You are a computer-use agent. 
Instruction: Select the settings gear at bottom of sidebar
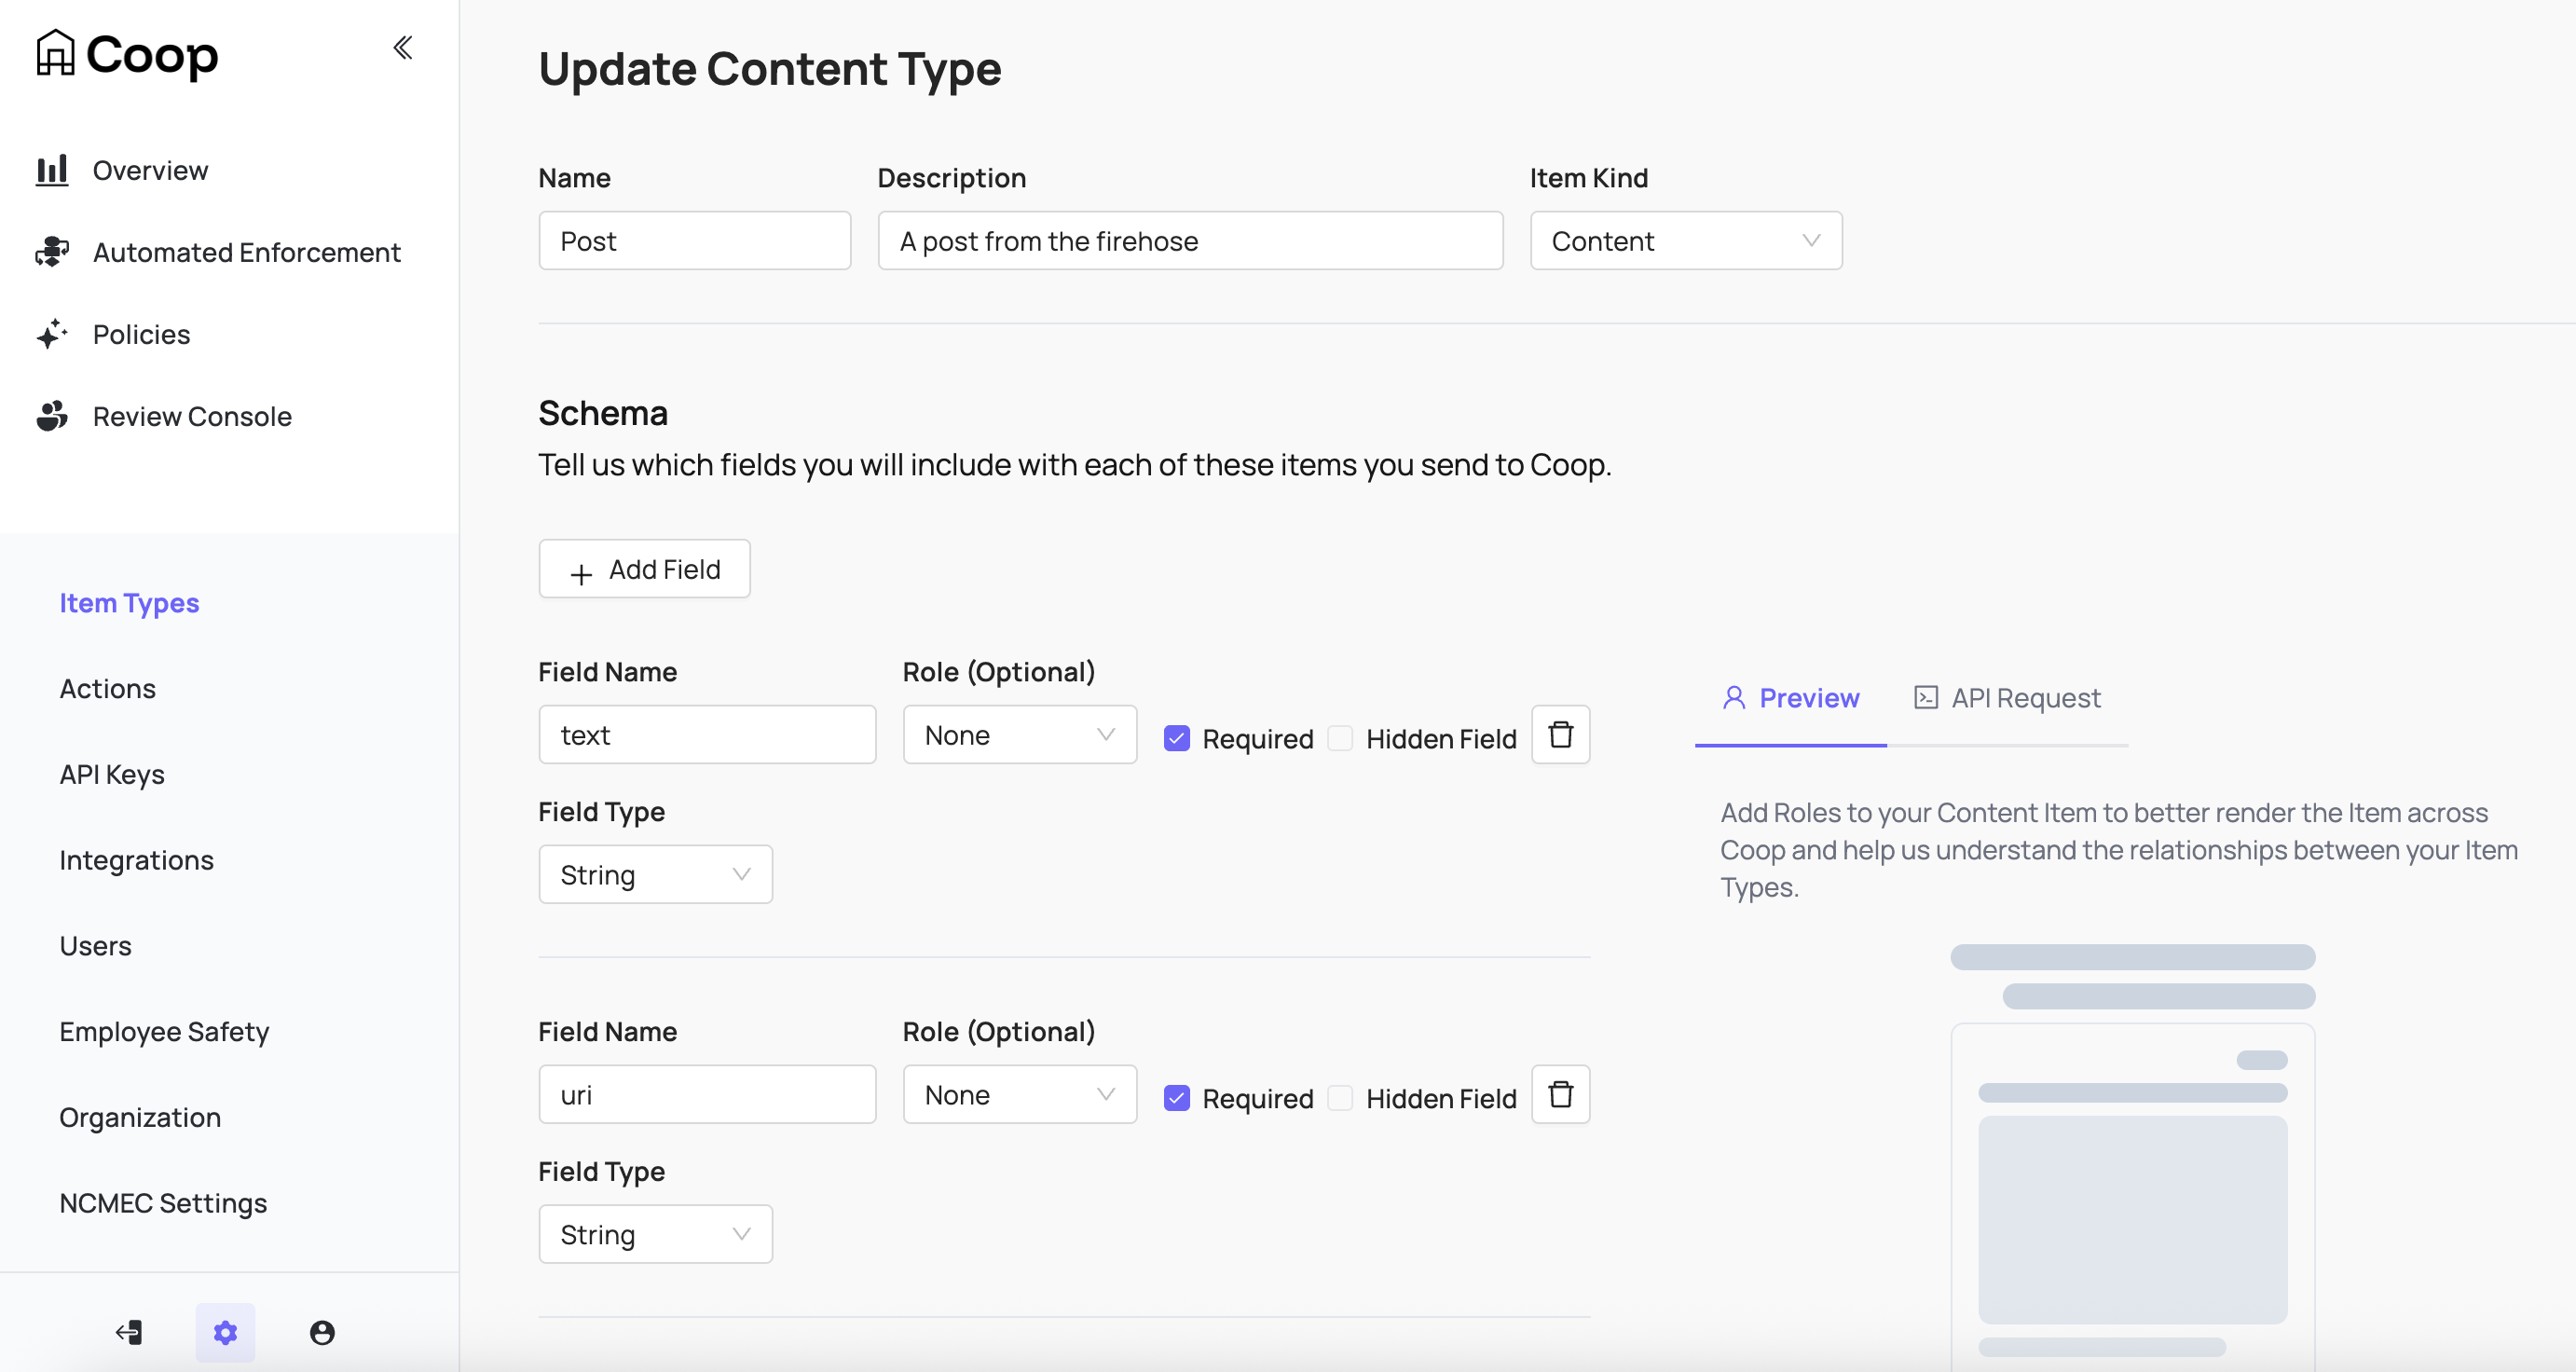tap(225, 1332)
